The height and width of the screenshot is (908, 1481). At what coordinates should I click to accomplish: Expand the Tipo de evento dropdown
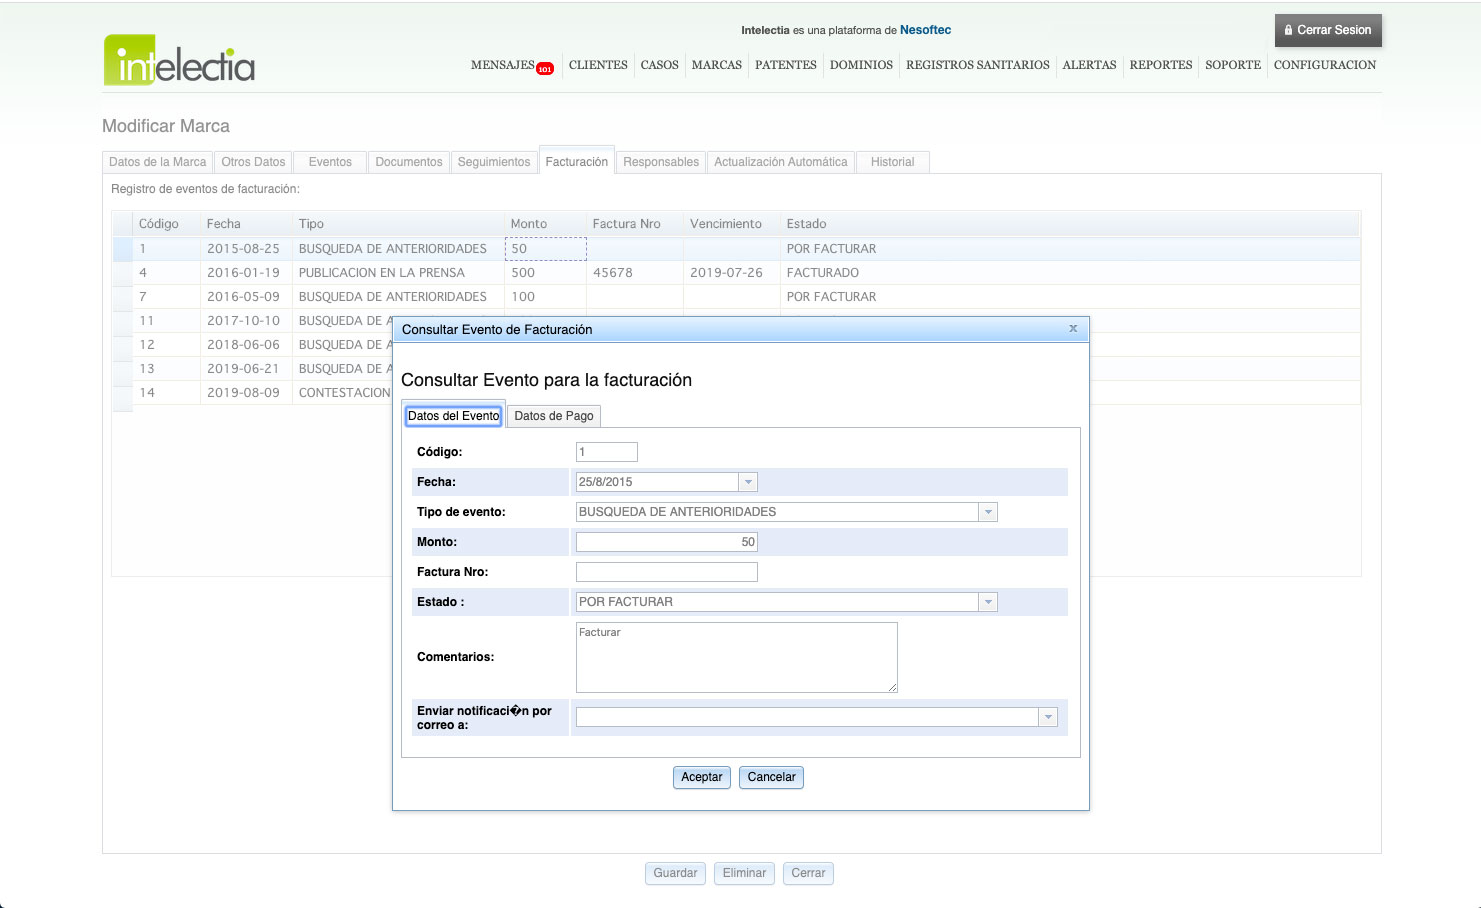pos(988,512)
